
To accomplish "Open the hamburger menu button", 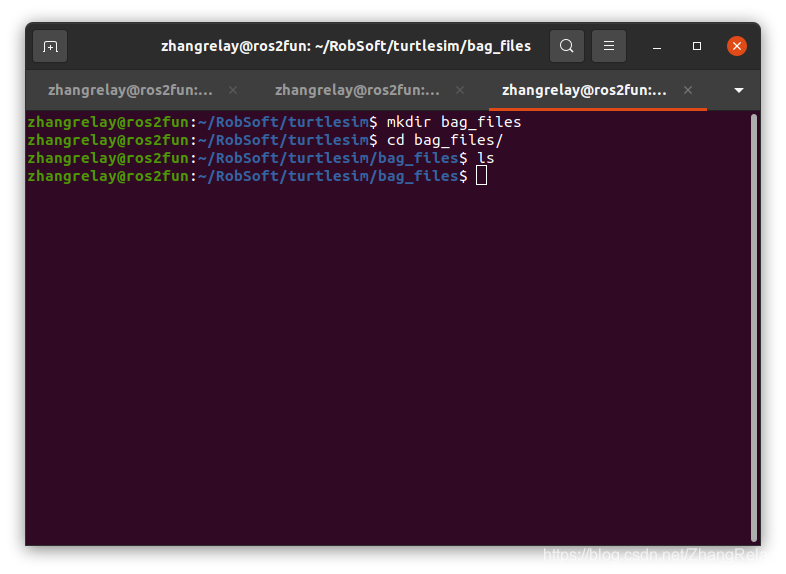I will (609, 46).
